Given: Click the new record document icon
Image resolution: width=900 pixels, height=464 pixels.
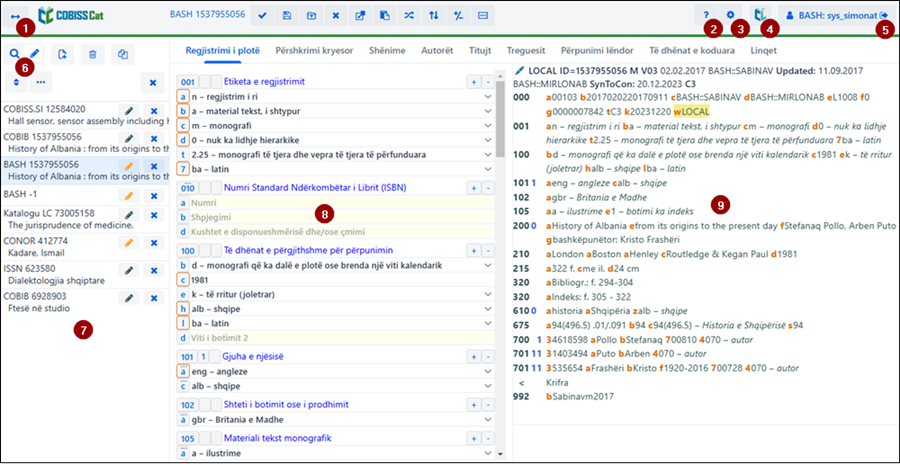Looking at the screenshot, I should [63, 54].
